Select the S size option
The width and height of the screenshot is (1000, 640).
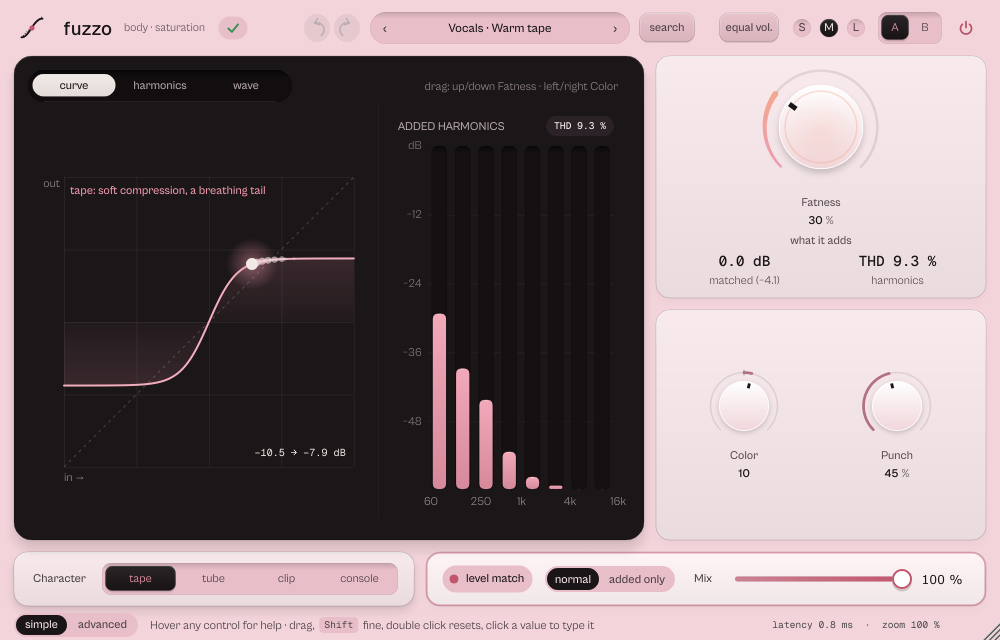pos(802,27)
